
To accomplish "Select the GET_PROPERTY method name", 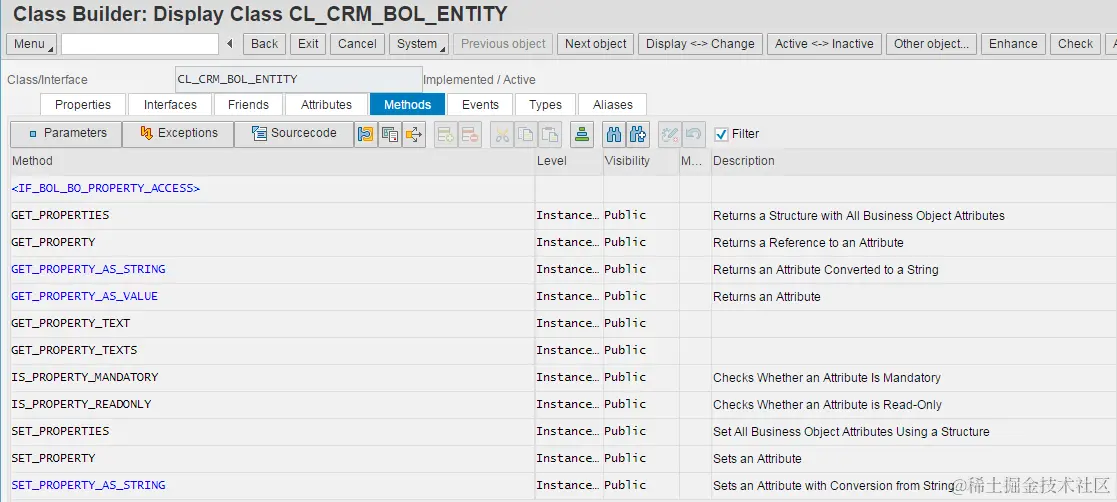I will point(53,242).
